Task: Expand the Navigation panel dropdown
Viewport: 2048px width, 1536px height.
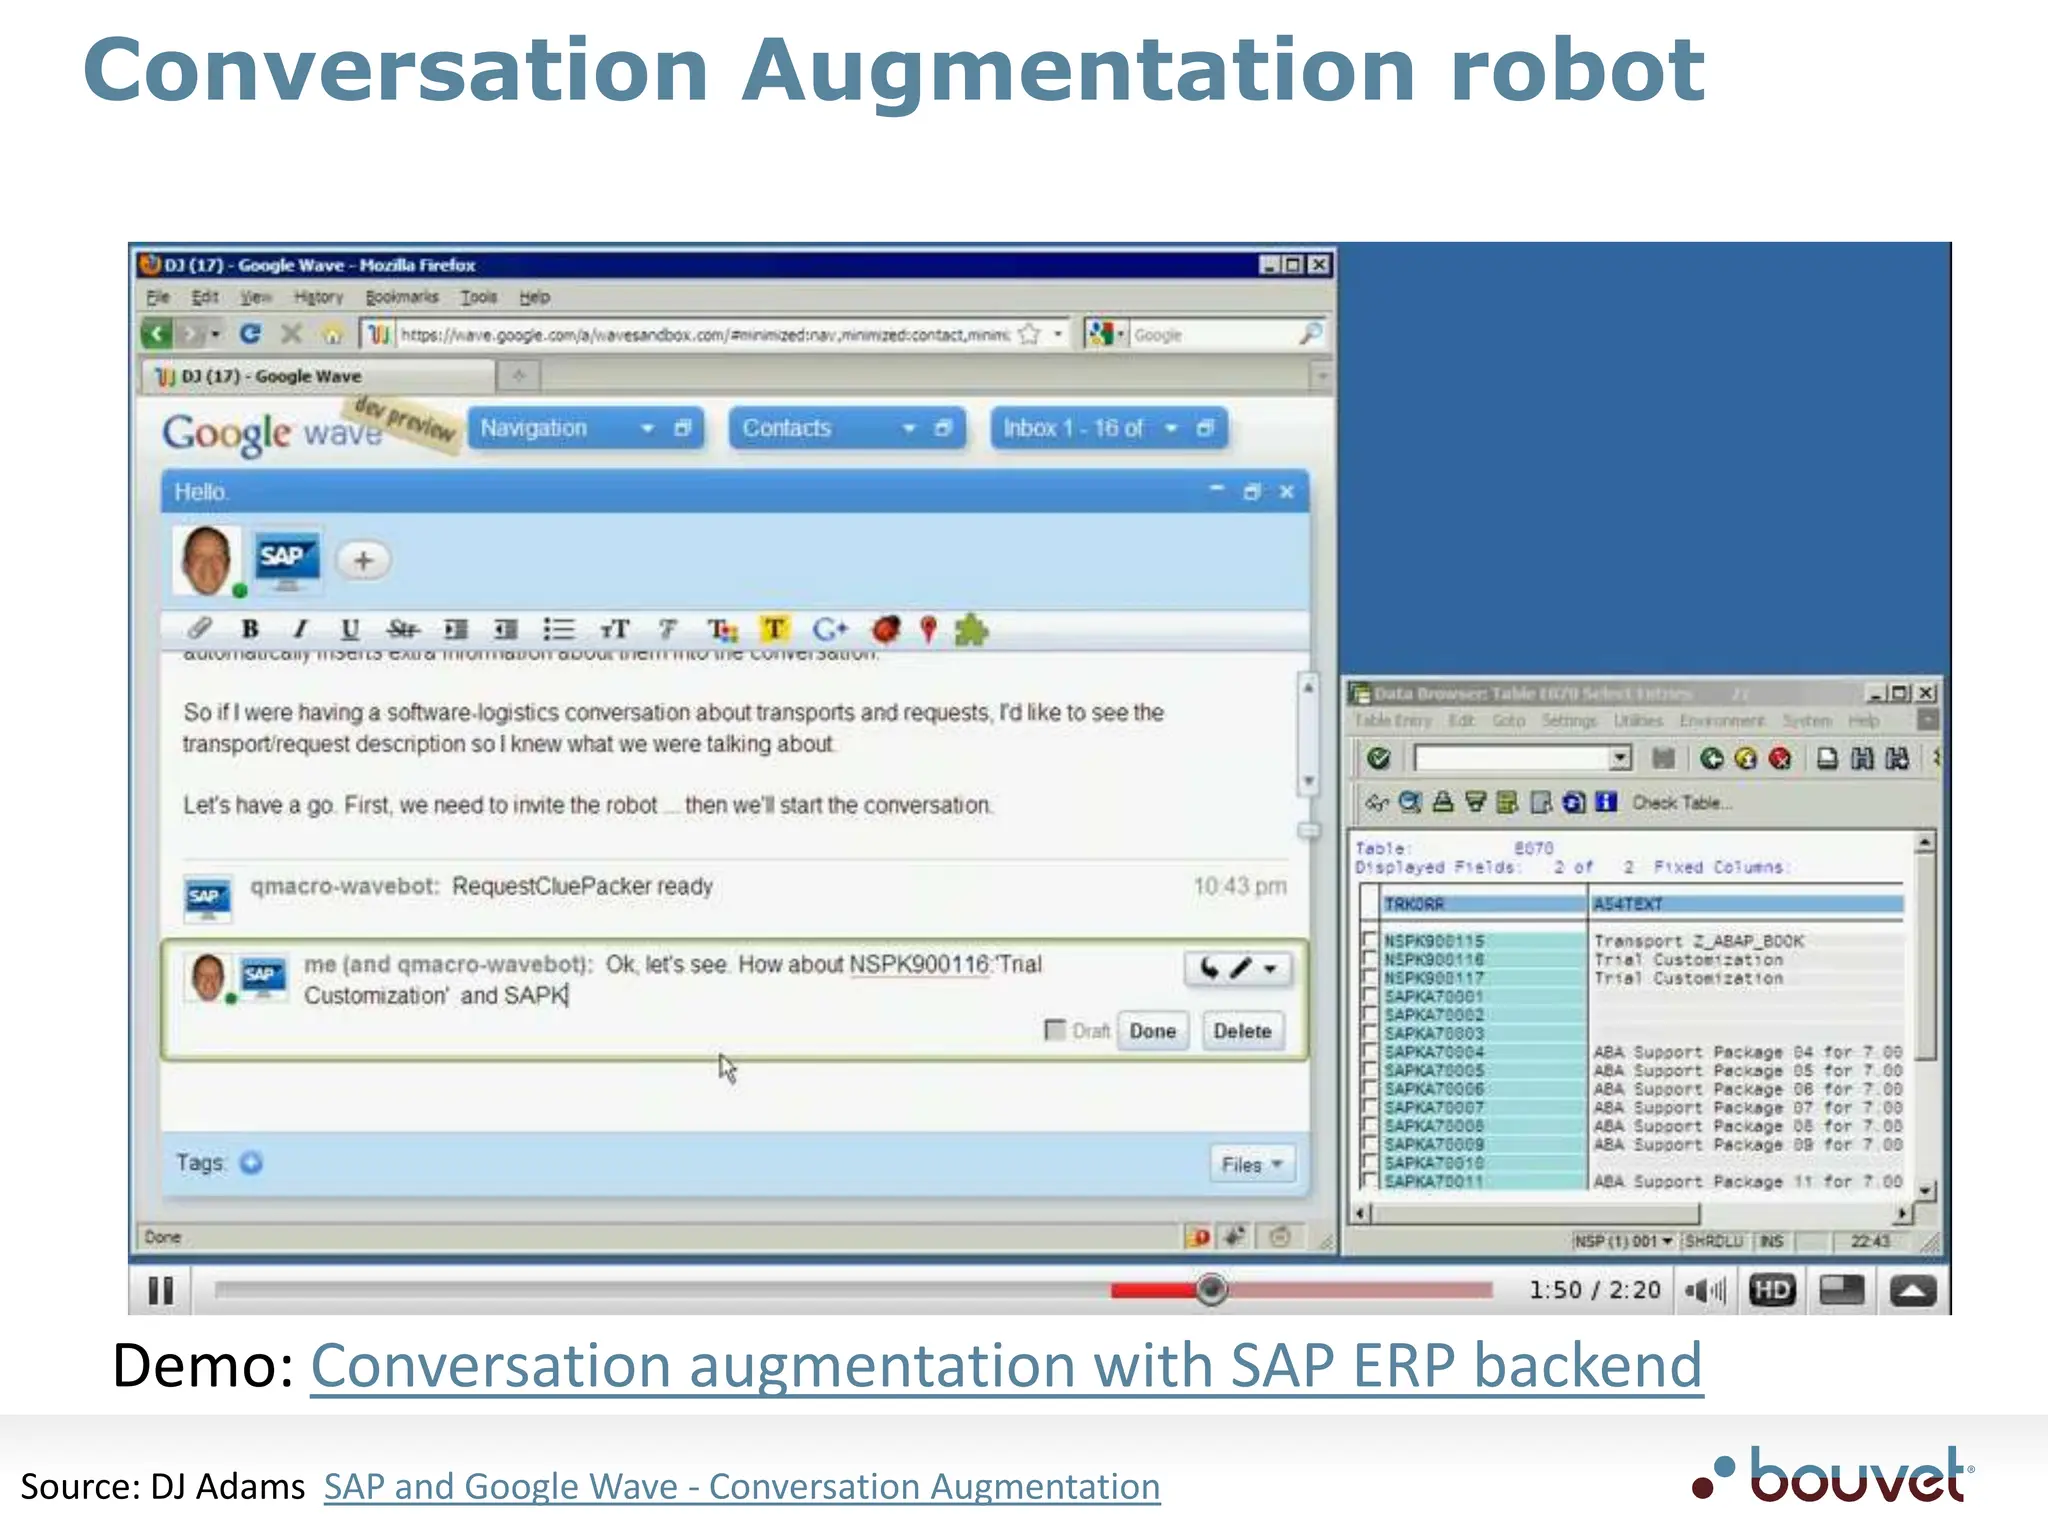Action: pyautogui.click(x=648, y=429)
